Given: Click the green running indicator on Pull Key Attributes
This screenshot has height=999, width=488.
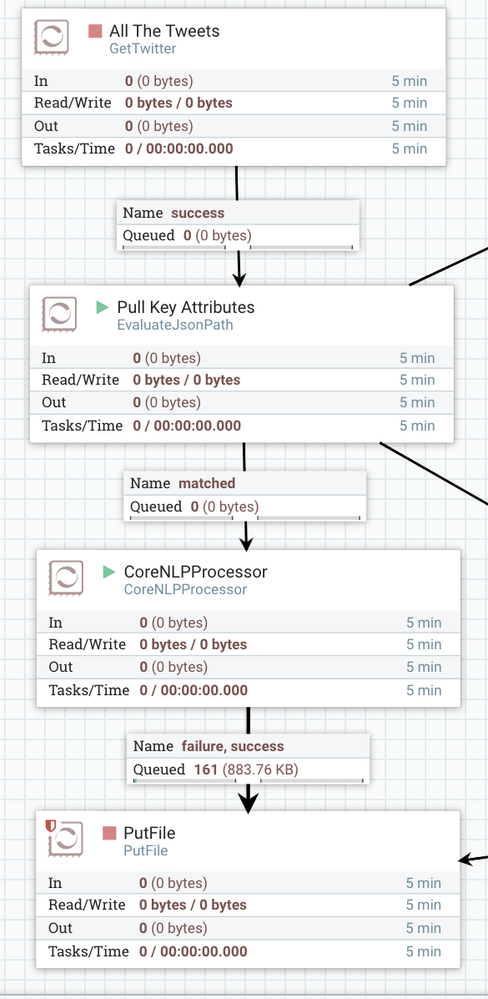Looking at the screenshot, I should [103, 307].
